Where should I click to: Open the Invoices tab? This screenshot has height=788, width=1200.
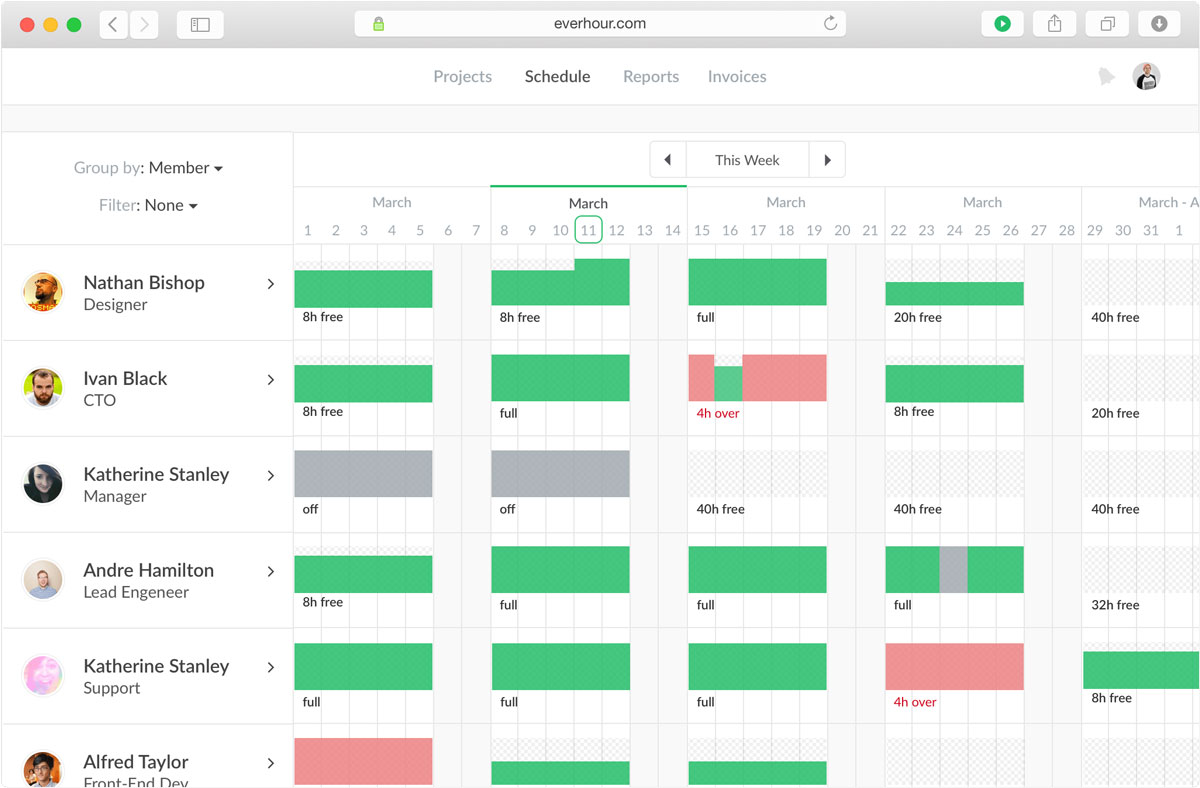pyautogui.click(x=737, y=77)
